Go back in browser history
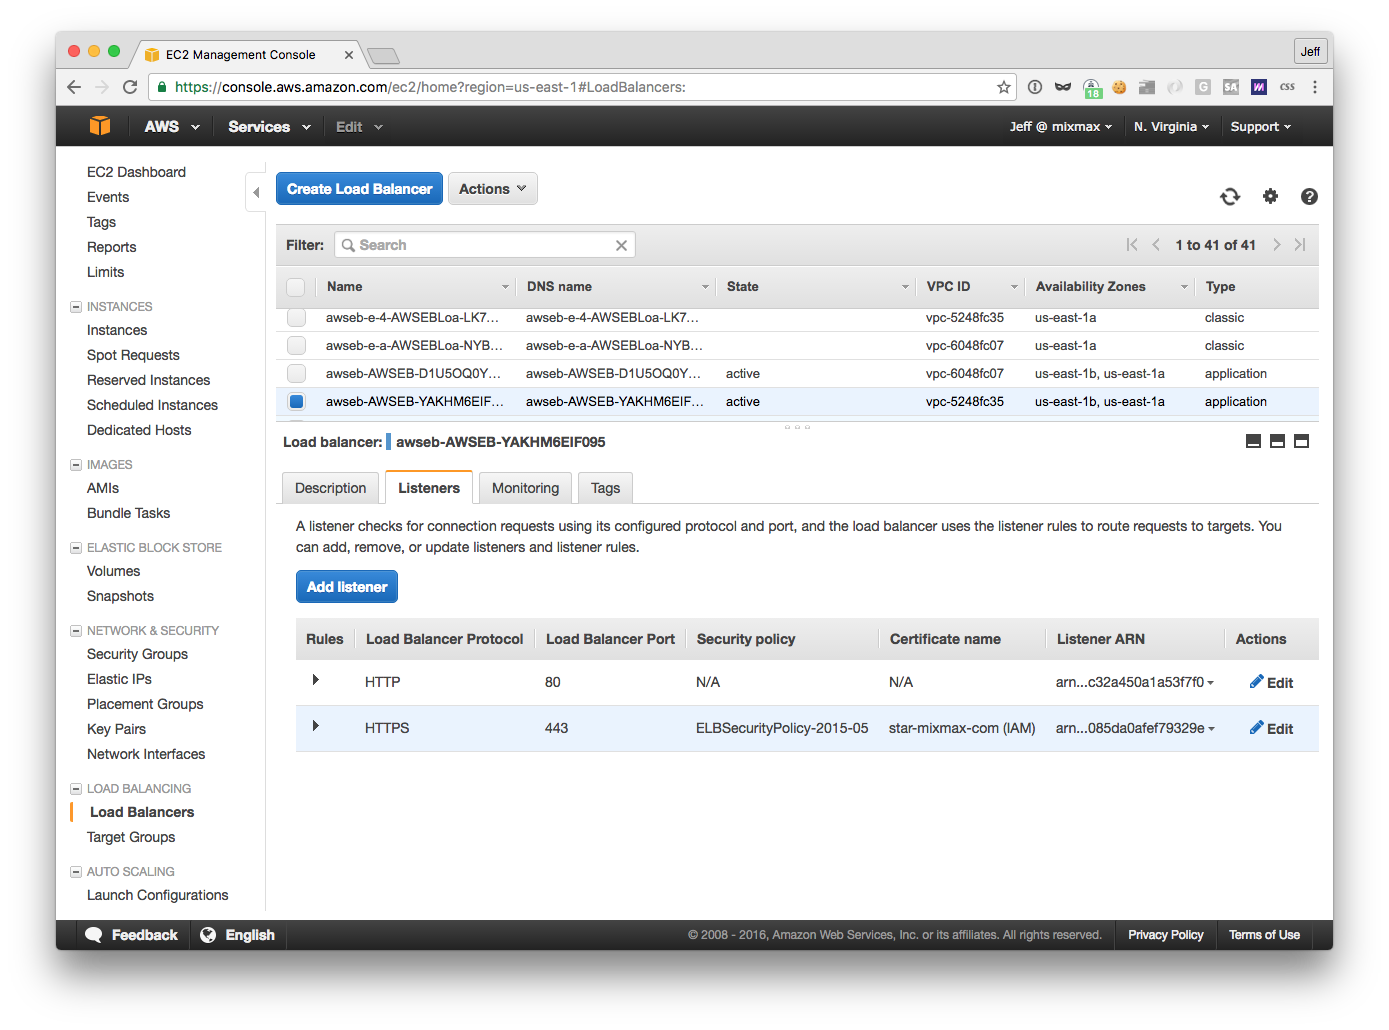1389x1030 pixels. pyautogui.click(x=74, y=87)
